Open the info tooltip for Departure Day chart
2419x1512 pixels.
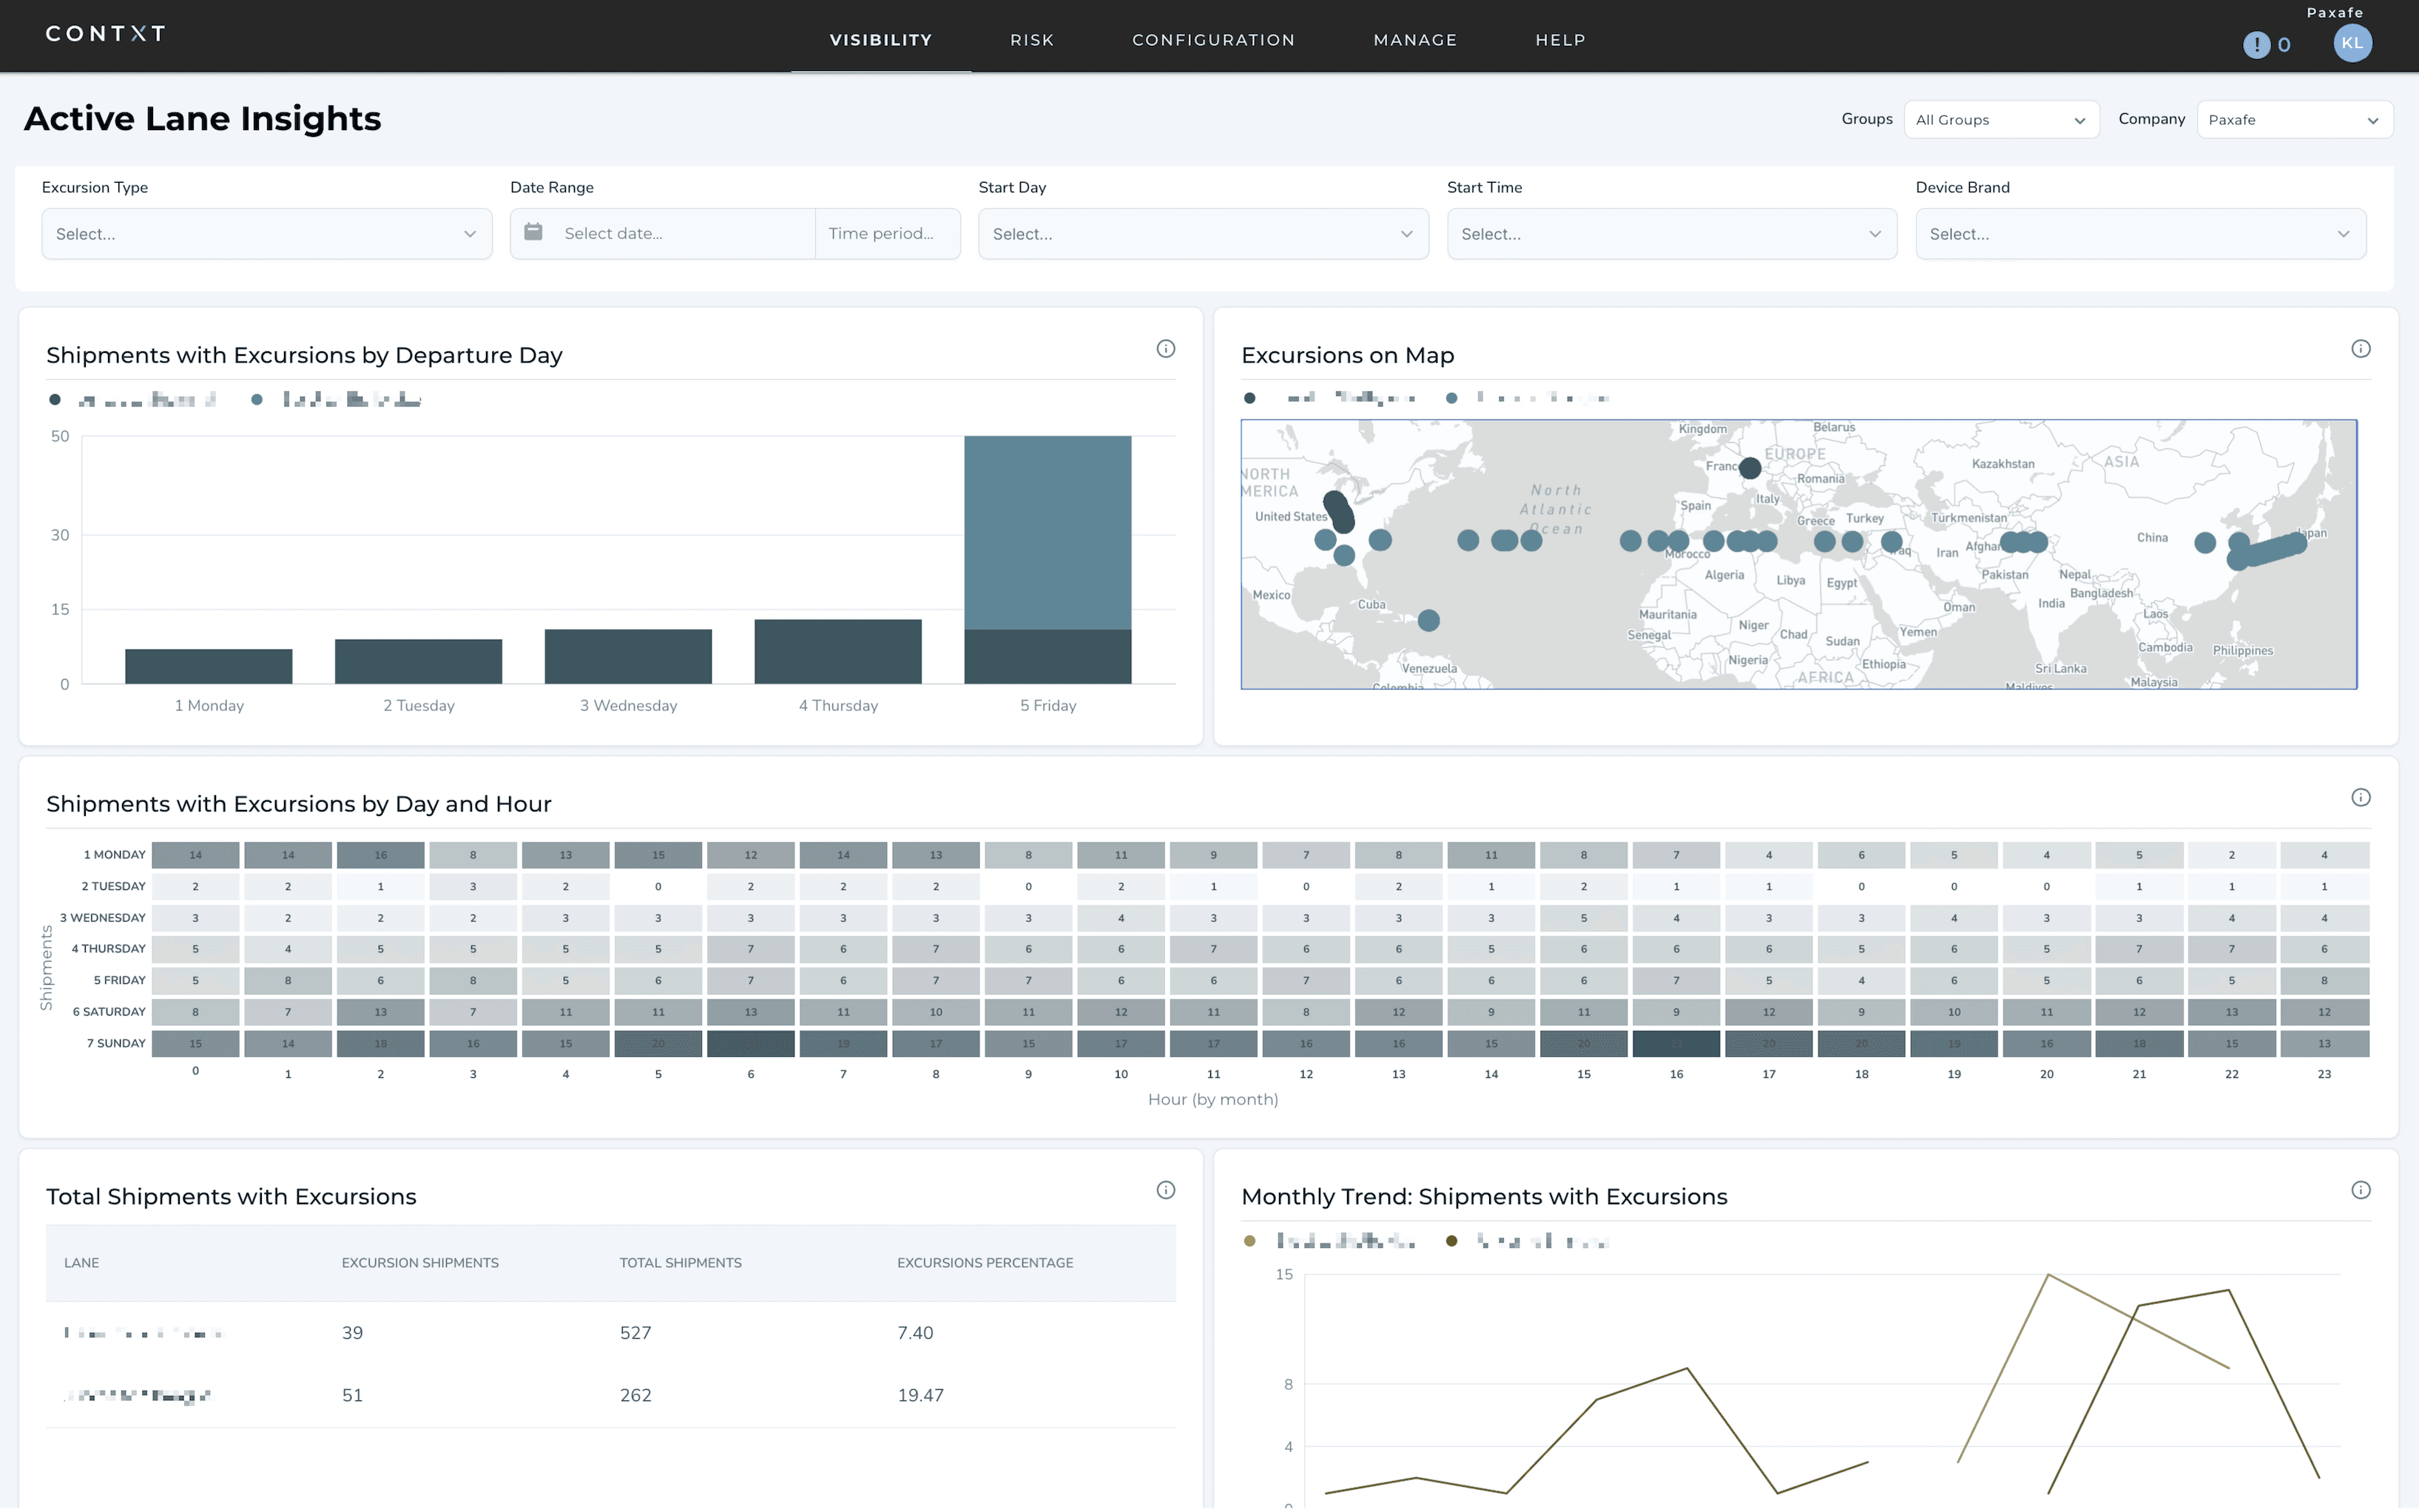click(1166, 348)
